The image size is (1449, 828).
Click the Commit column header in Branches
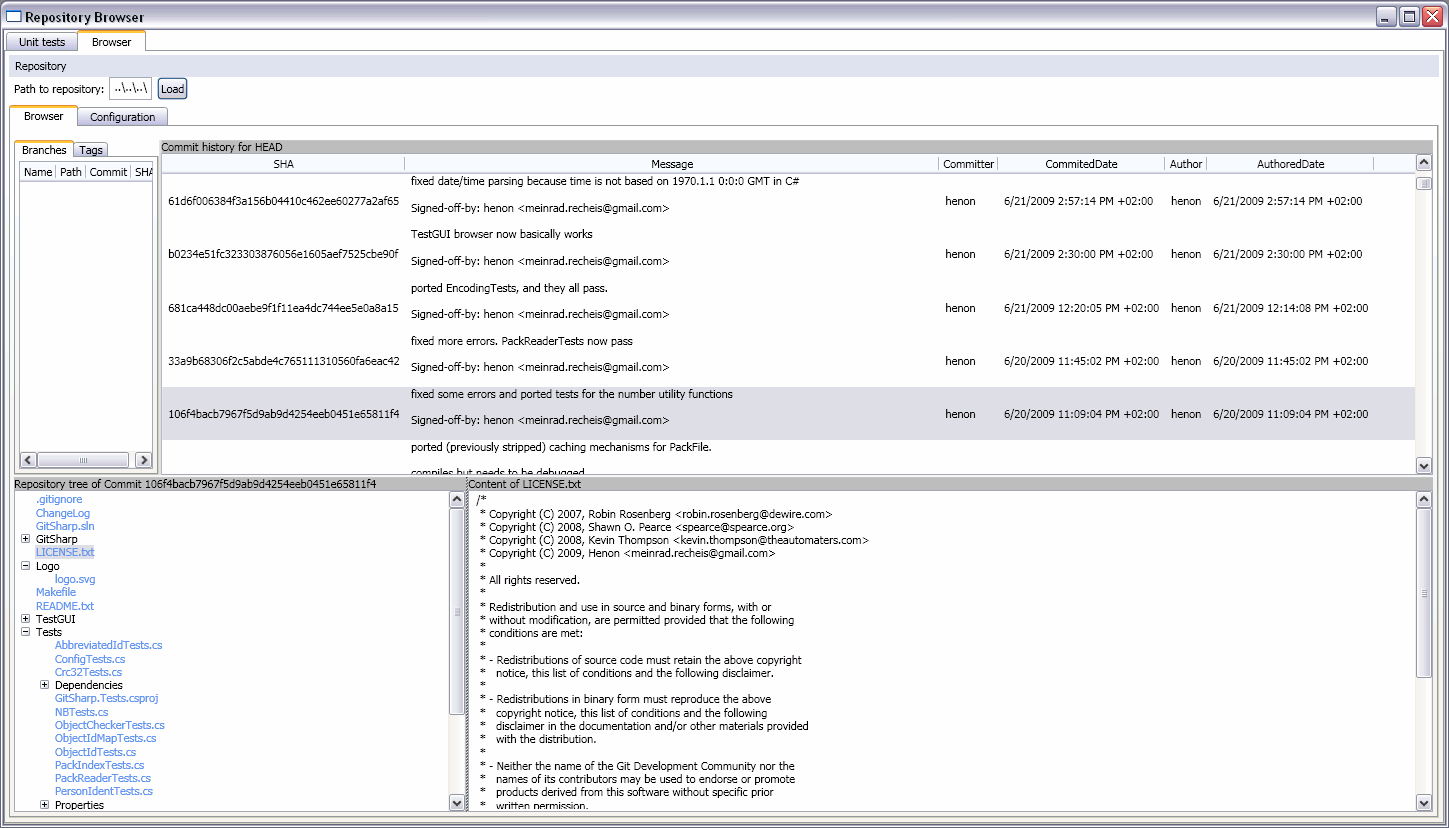[x=108, y=172]
